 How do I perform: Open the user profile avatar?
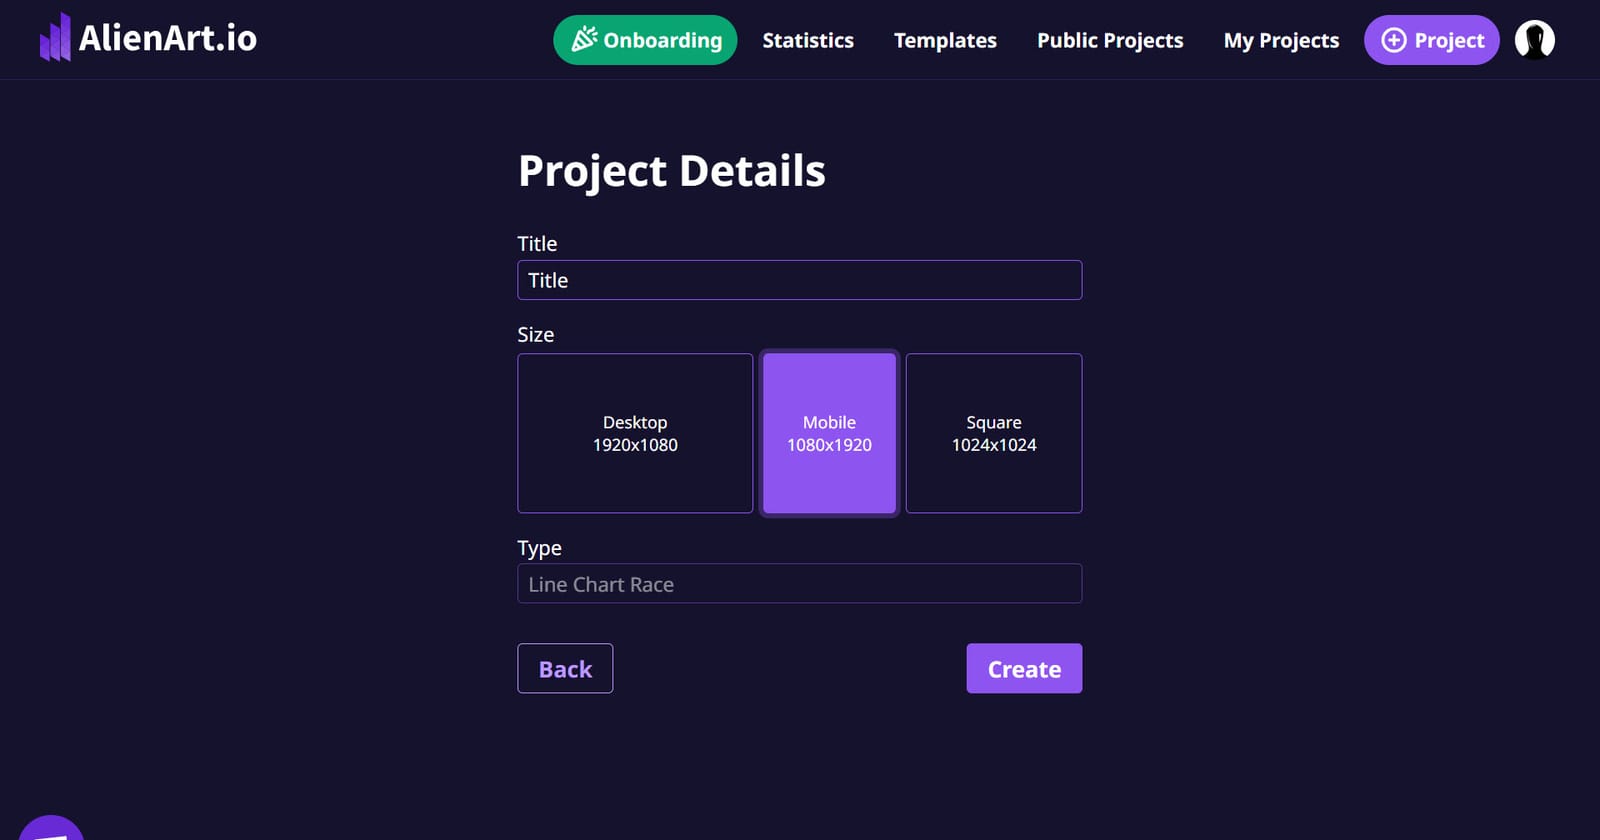click(1534, 40)
